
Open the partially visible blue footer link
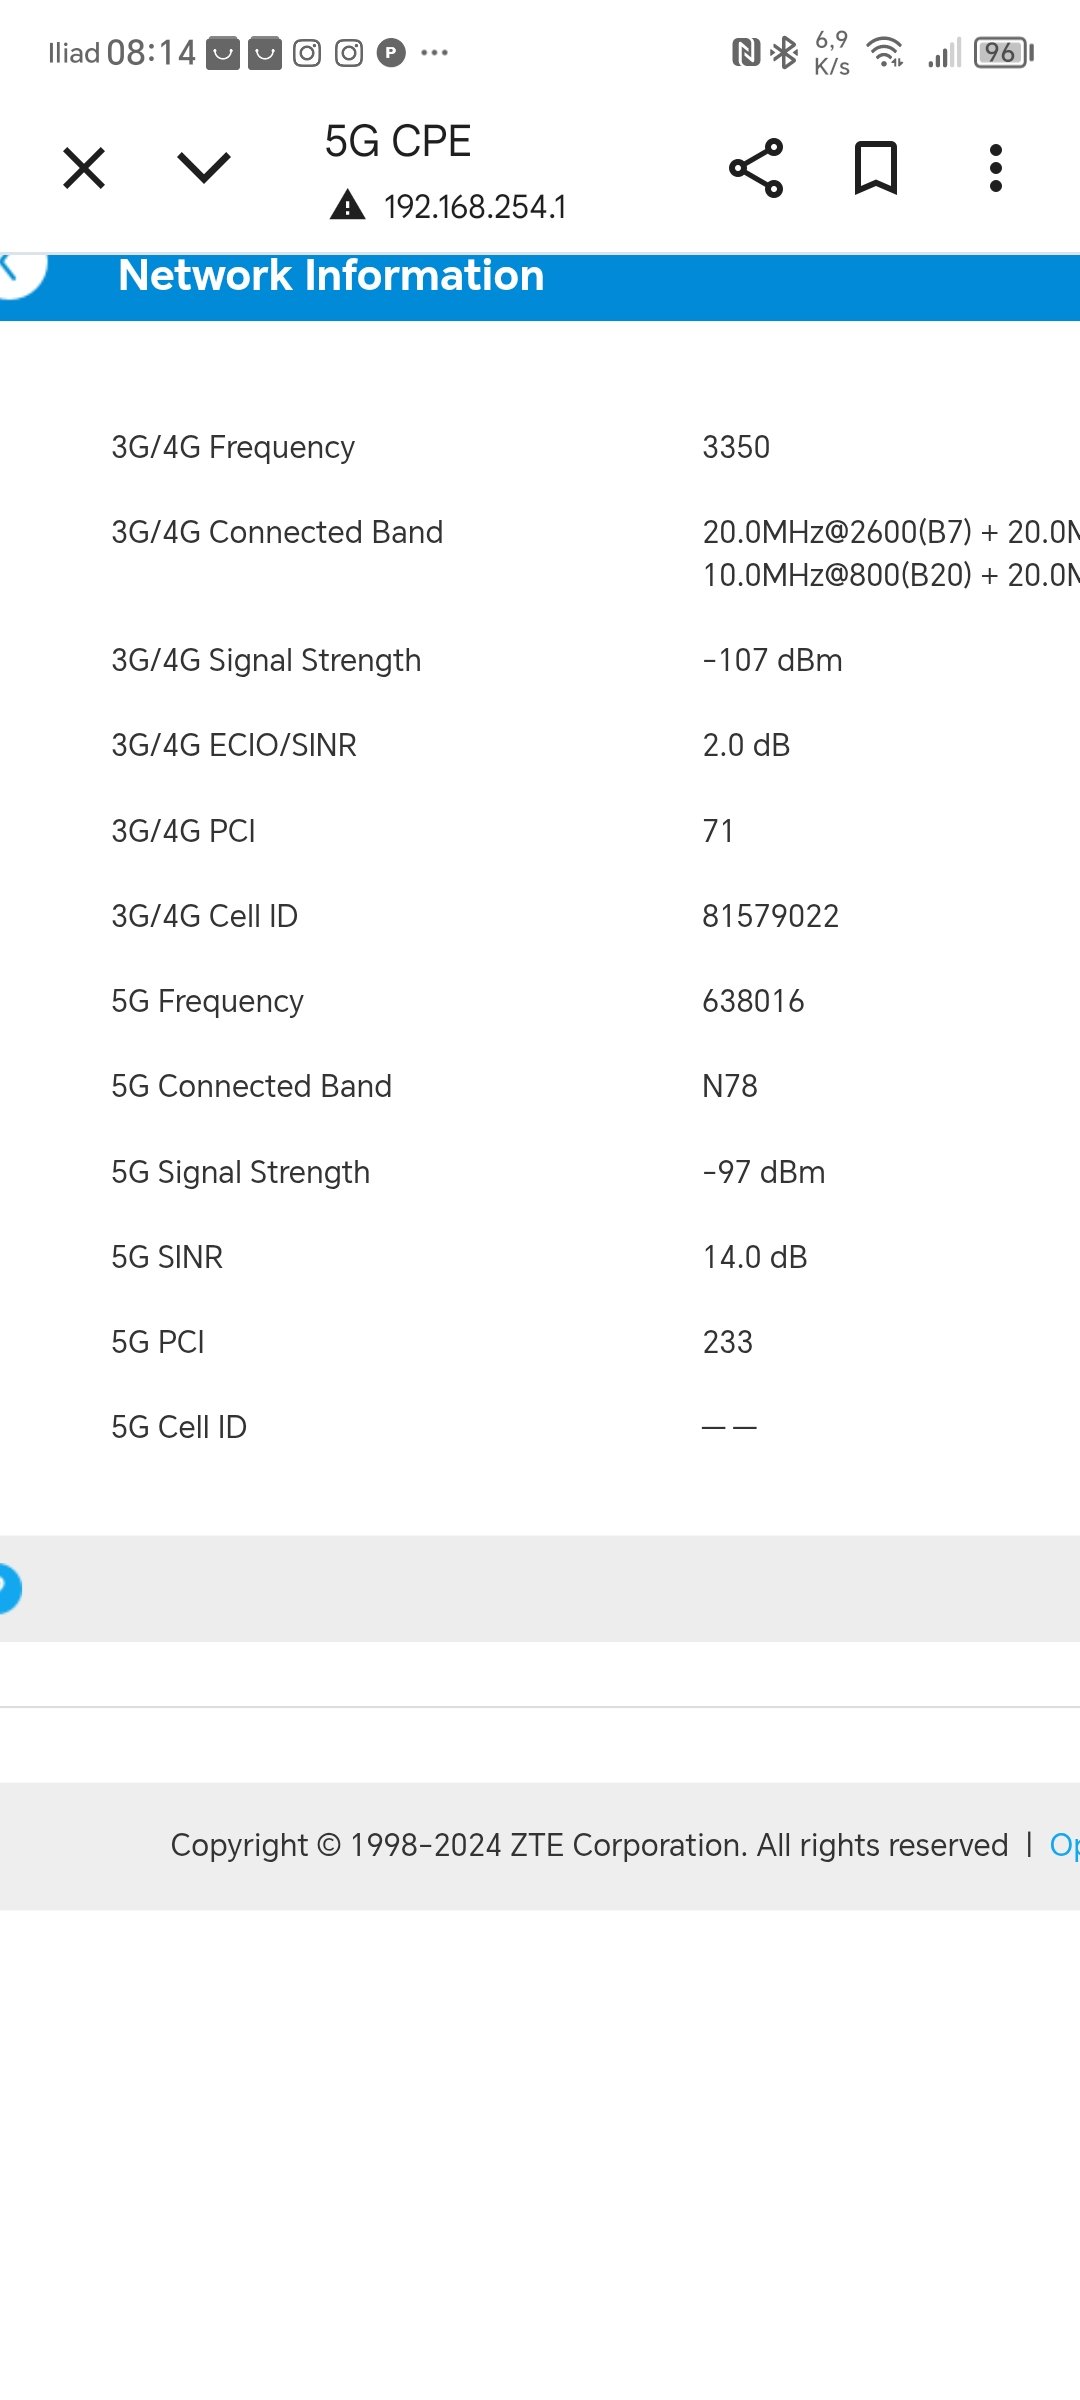(1063, 1845)
